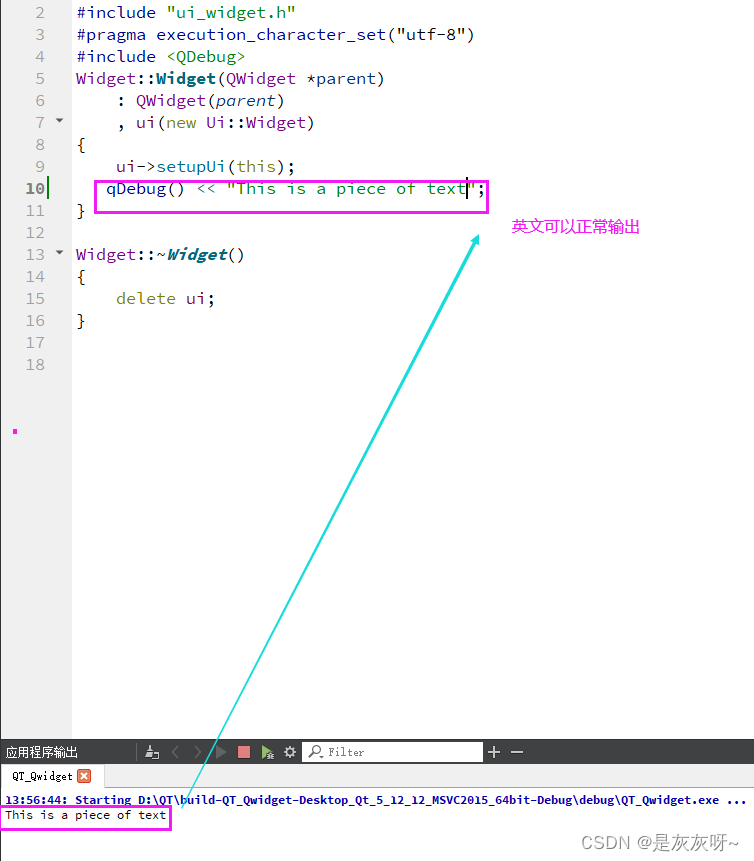This screenshot has width=754, height=861.
Task: Open the 应用程序输出 pane selector
Action: tap(42, 752)
